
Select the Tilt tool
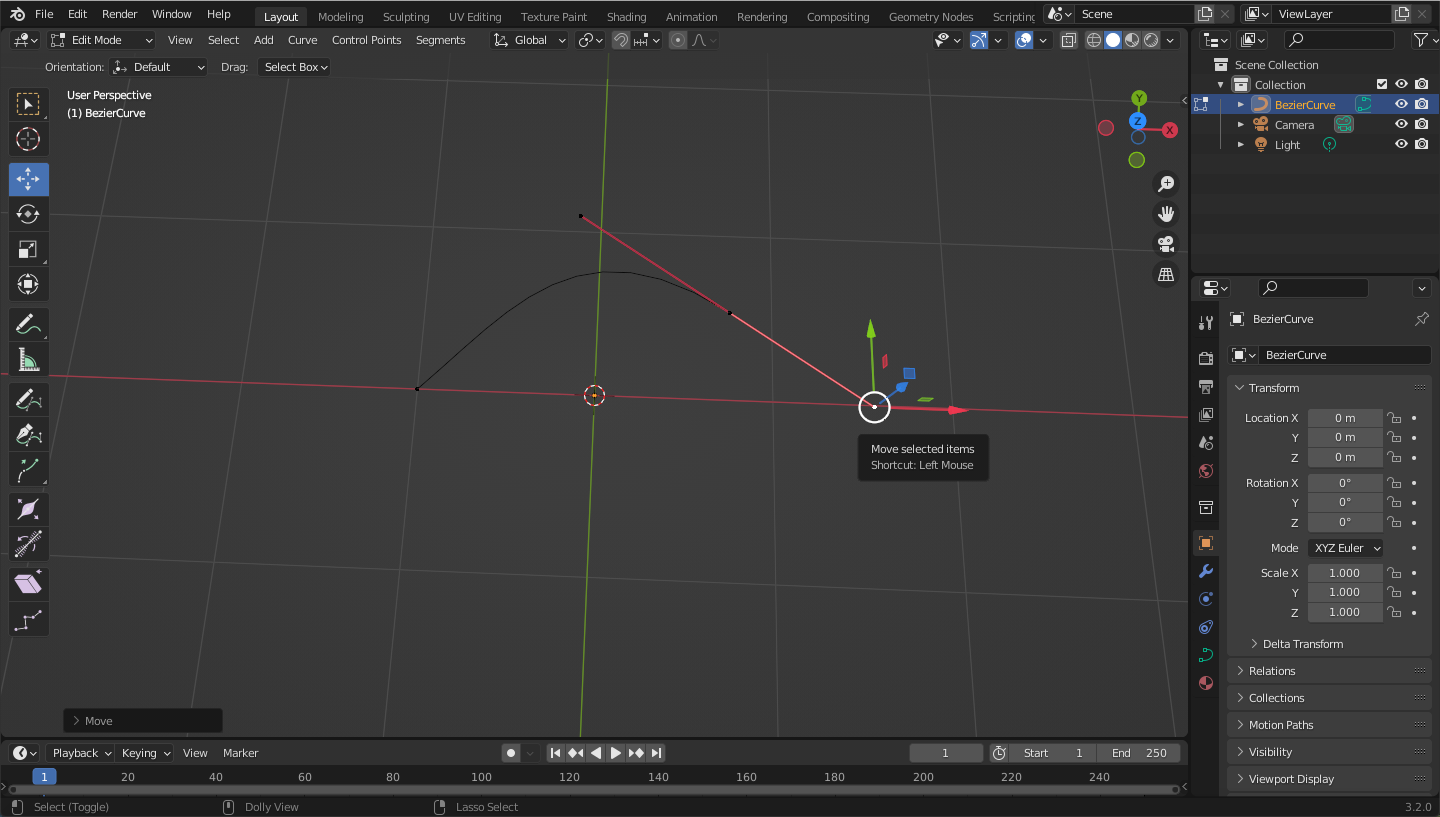click(x=28, y=545)
